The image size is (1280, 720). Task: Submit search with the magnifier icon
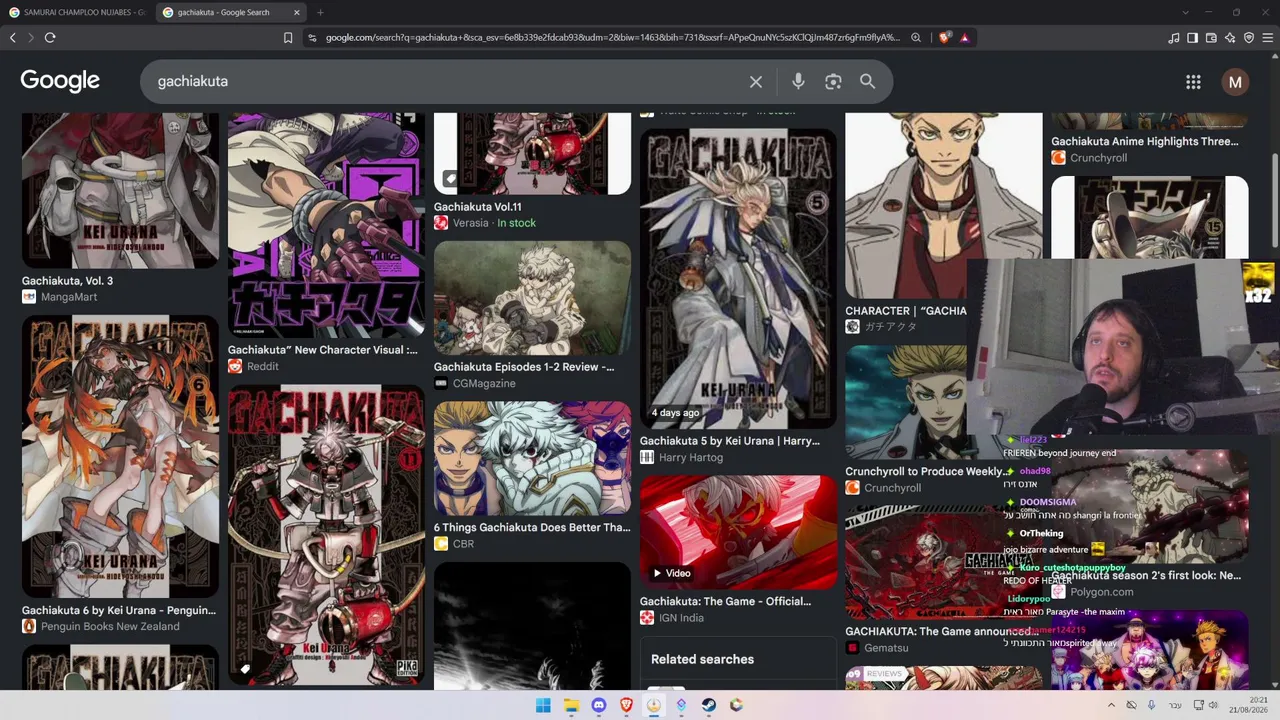point(867,82)
